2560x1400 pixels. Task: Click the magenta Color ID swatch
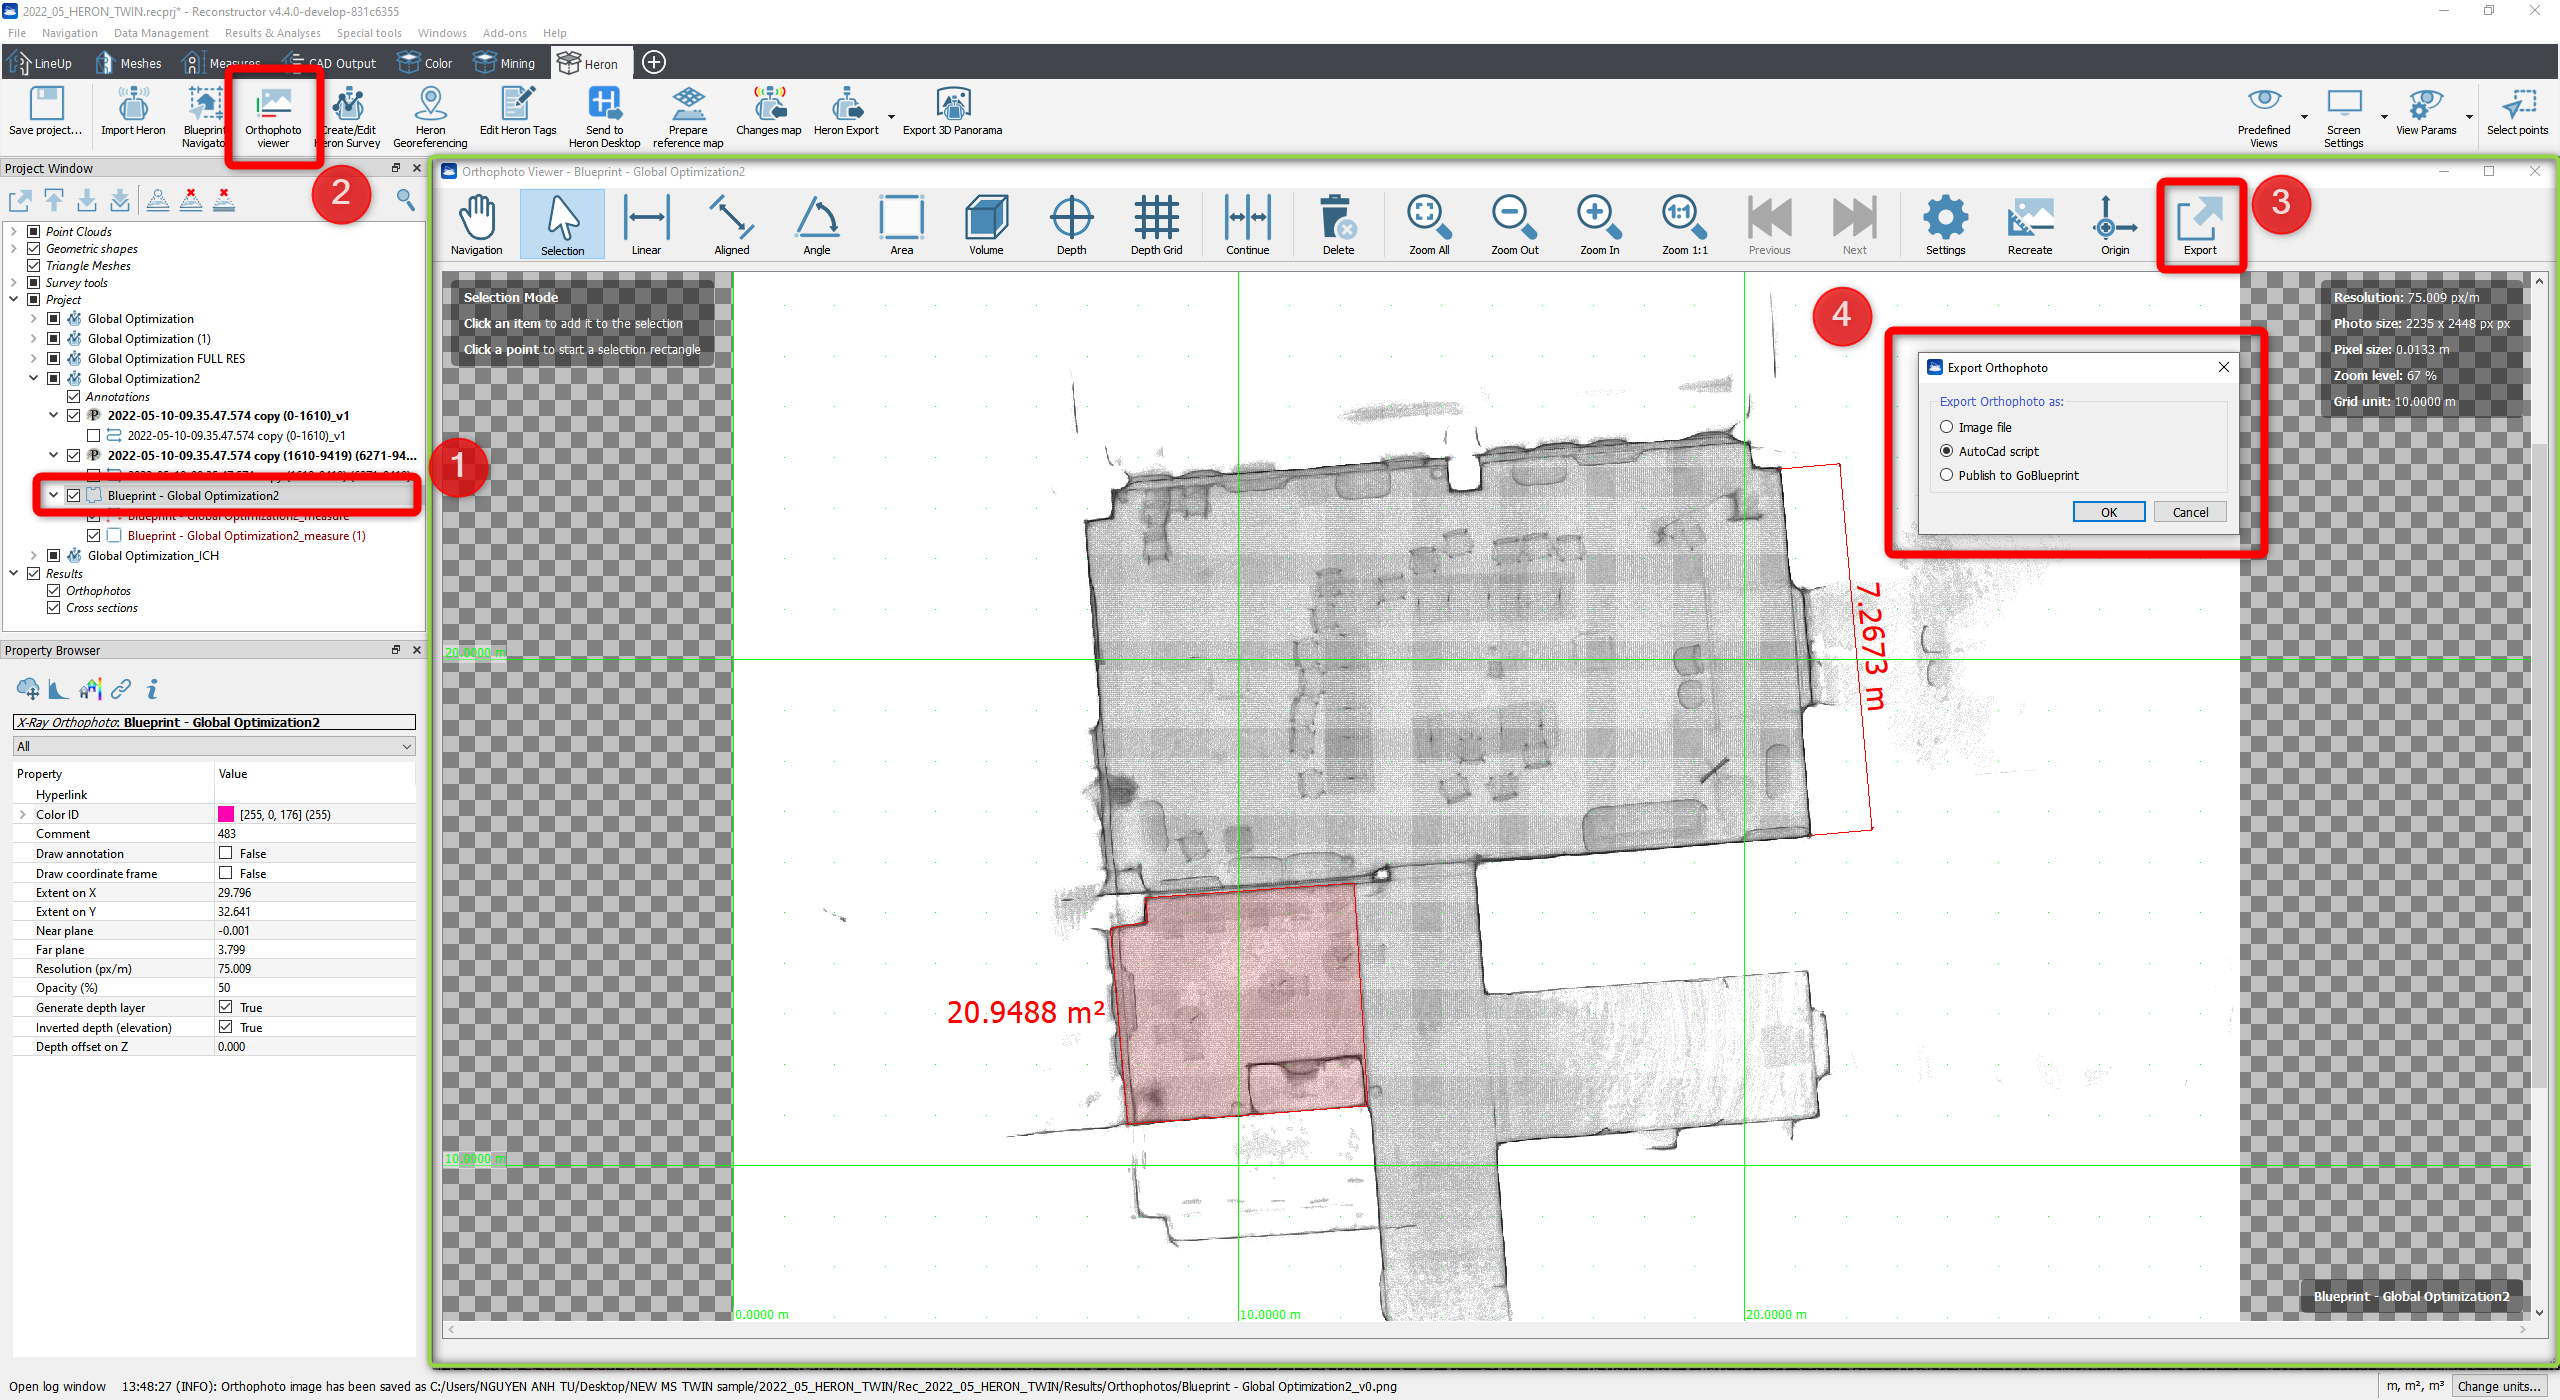tap(226, 815)
